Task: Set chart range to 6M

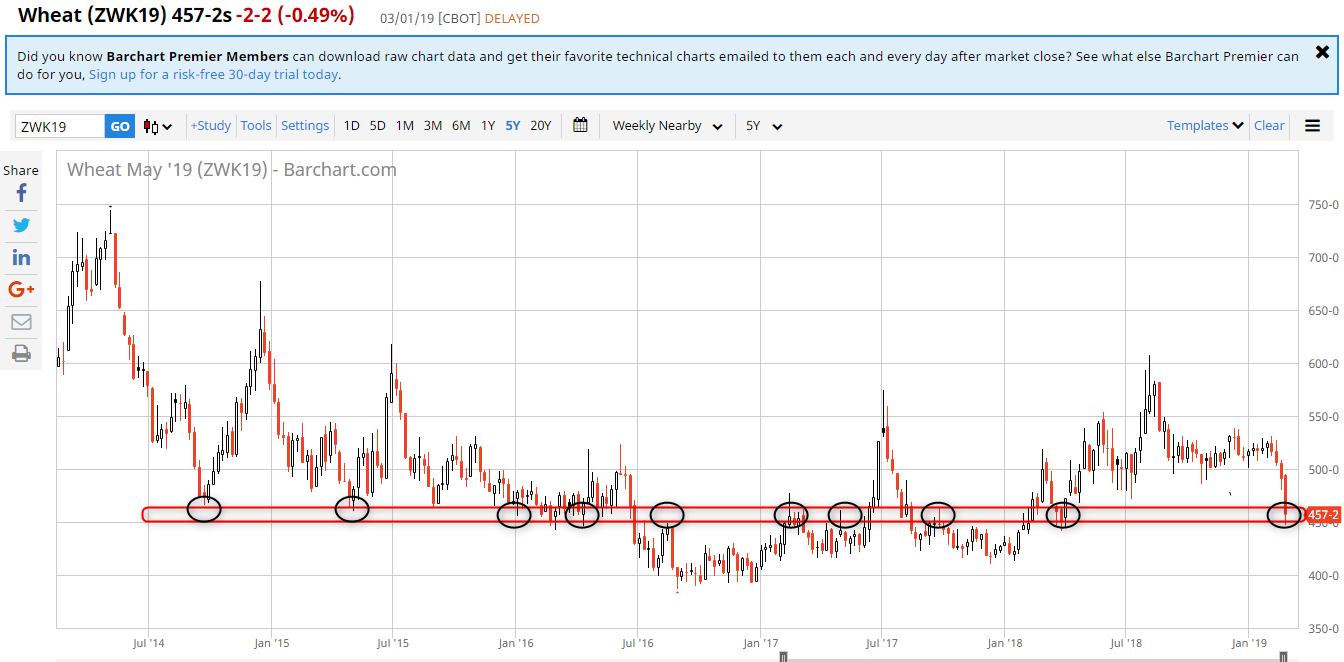Action: coord(461,126)
